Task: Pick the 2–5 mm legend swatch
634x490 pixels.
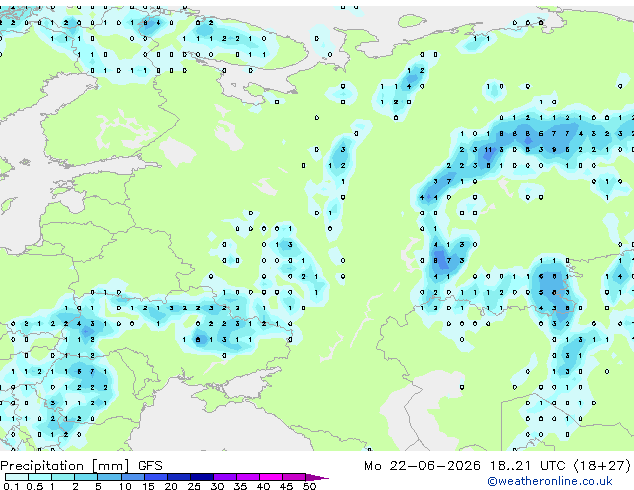Action: 86,477
